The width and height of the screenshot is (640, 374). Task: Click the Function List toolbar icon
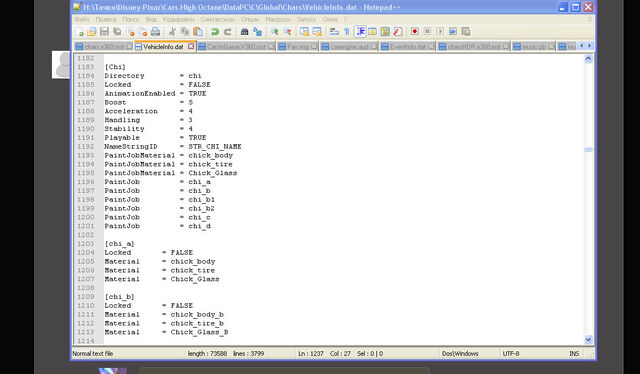(x=398, y=31)
